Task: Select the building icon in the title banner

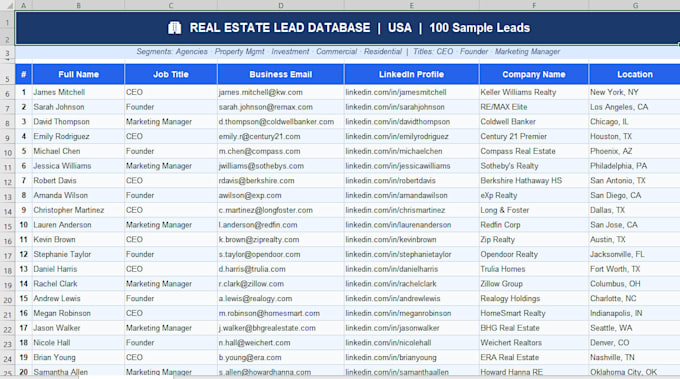Action: (x=174, y=28)
